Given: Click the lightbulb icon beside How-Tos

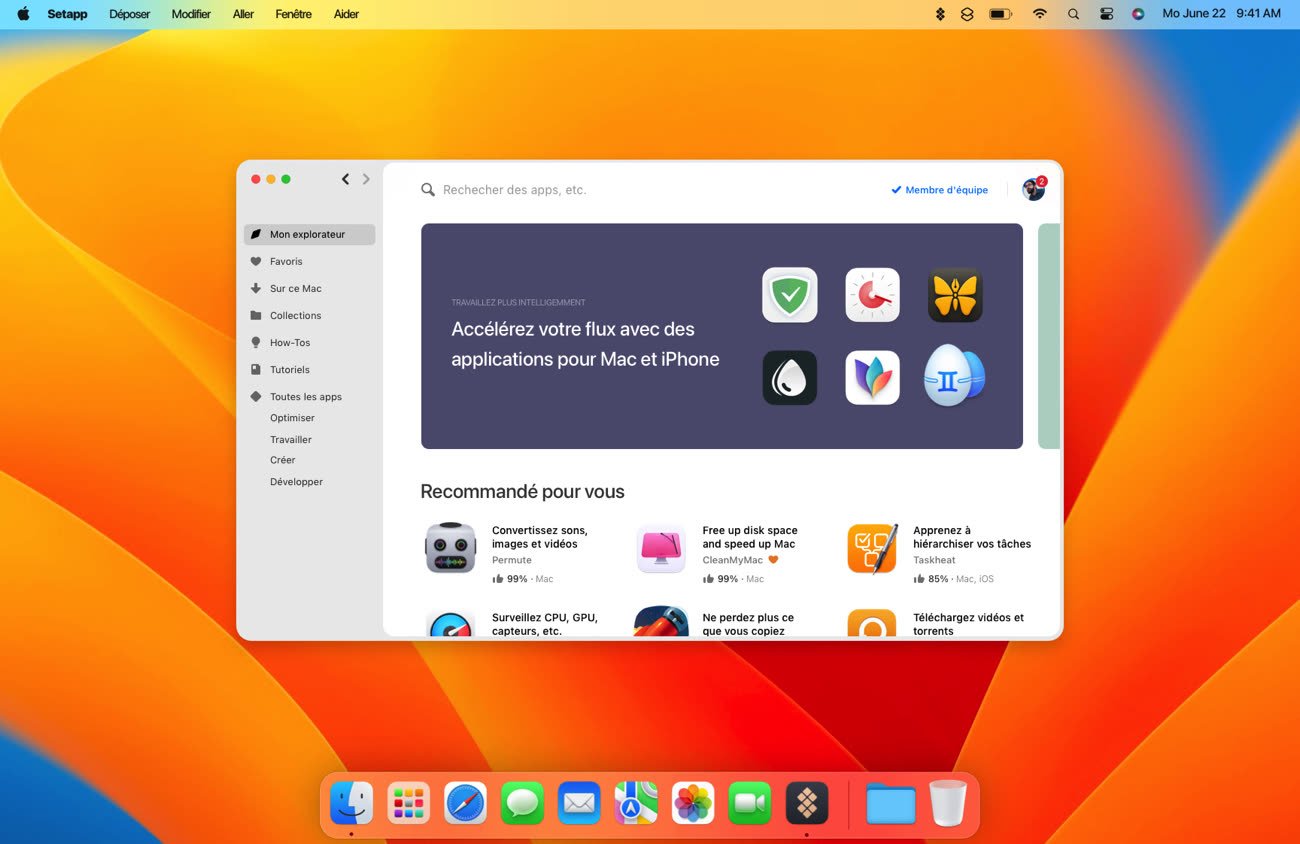Looking at the screenshot, I should coord(256,342).
